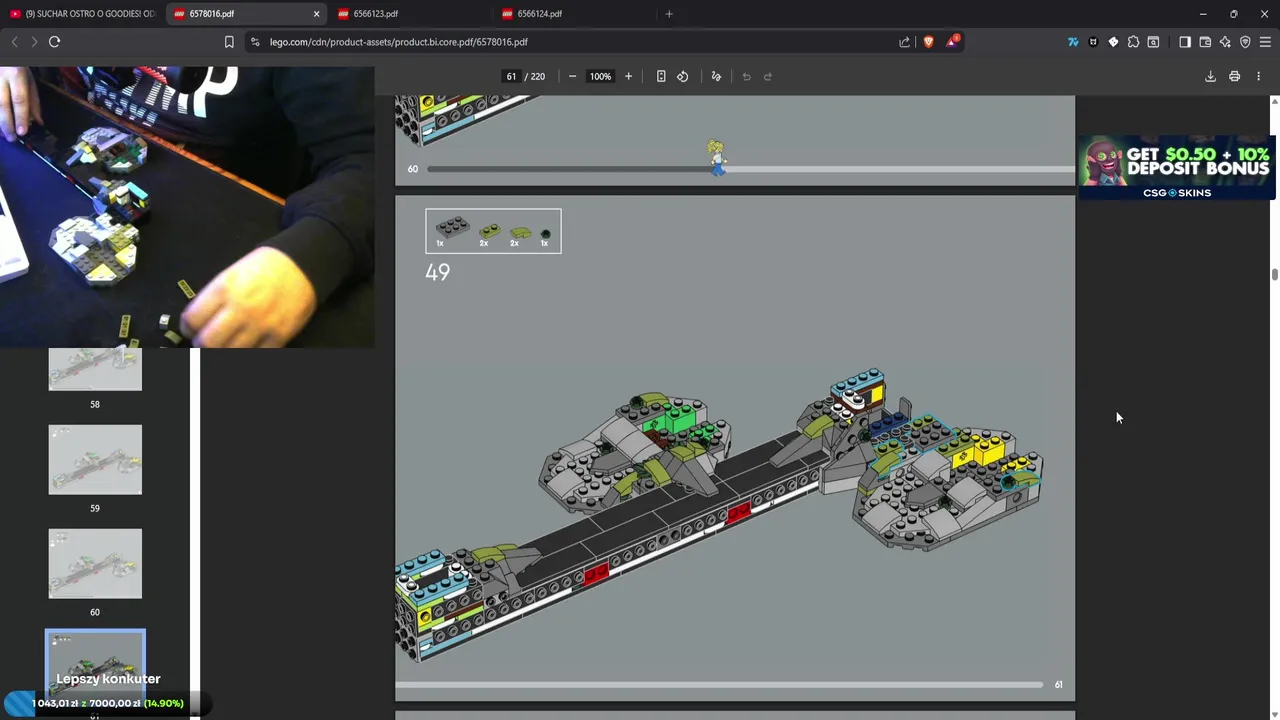Download the PDF file

coord(1210,76)
